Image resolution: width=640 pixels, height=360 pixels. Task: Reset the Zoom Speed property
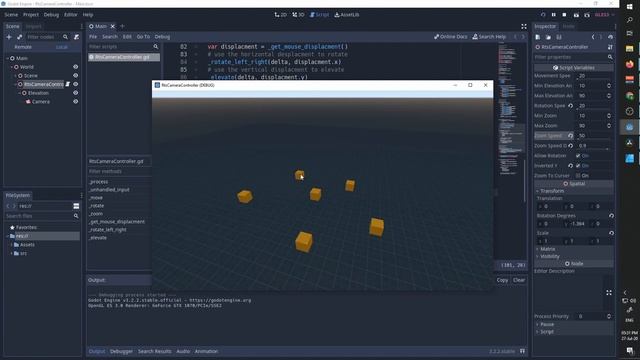[571, 136]
